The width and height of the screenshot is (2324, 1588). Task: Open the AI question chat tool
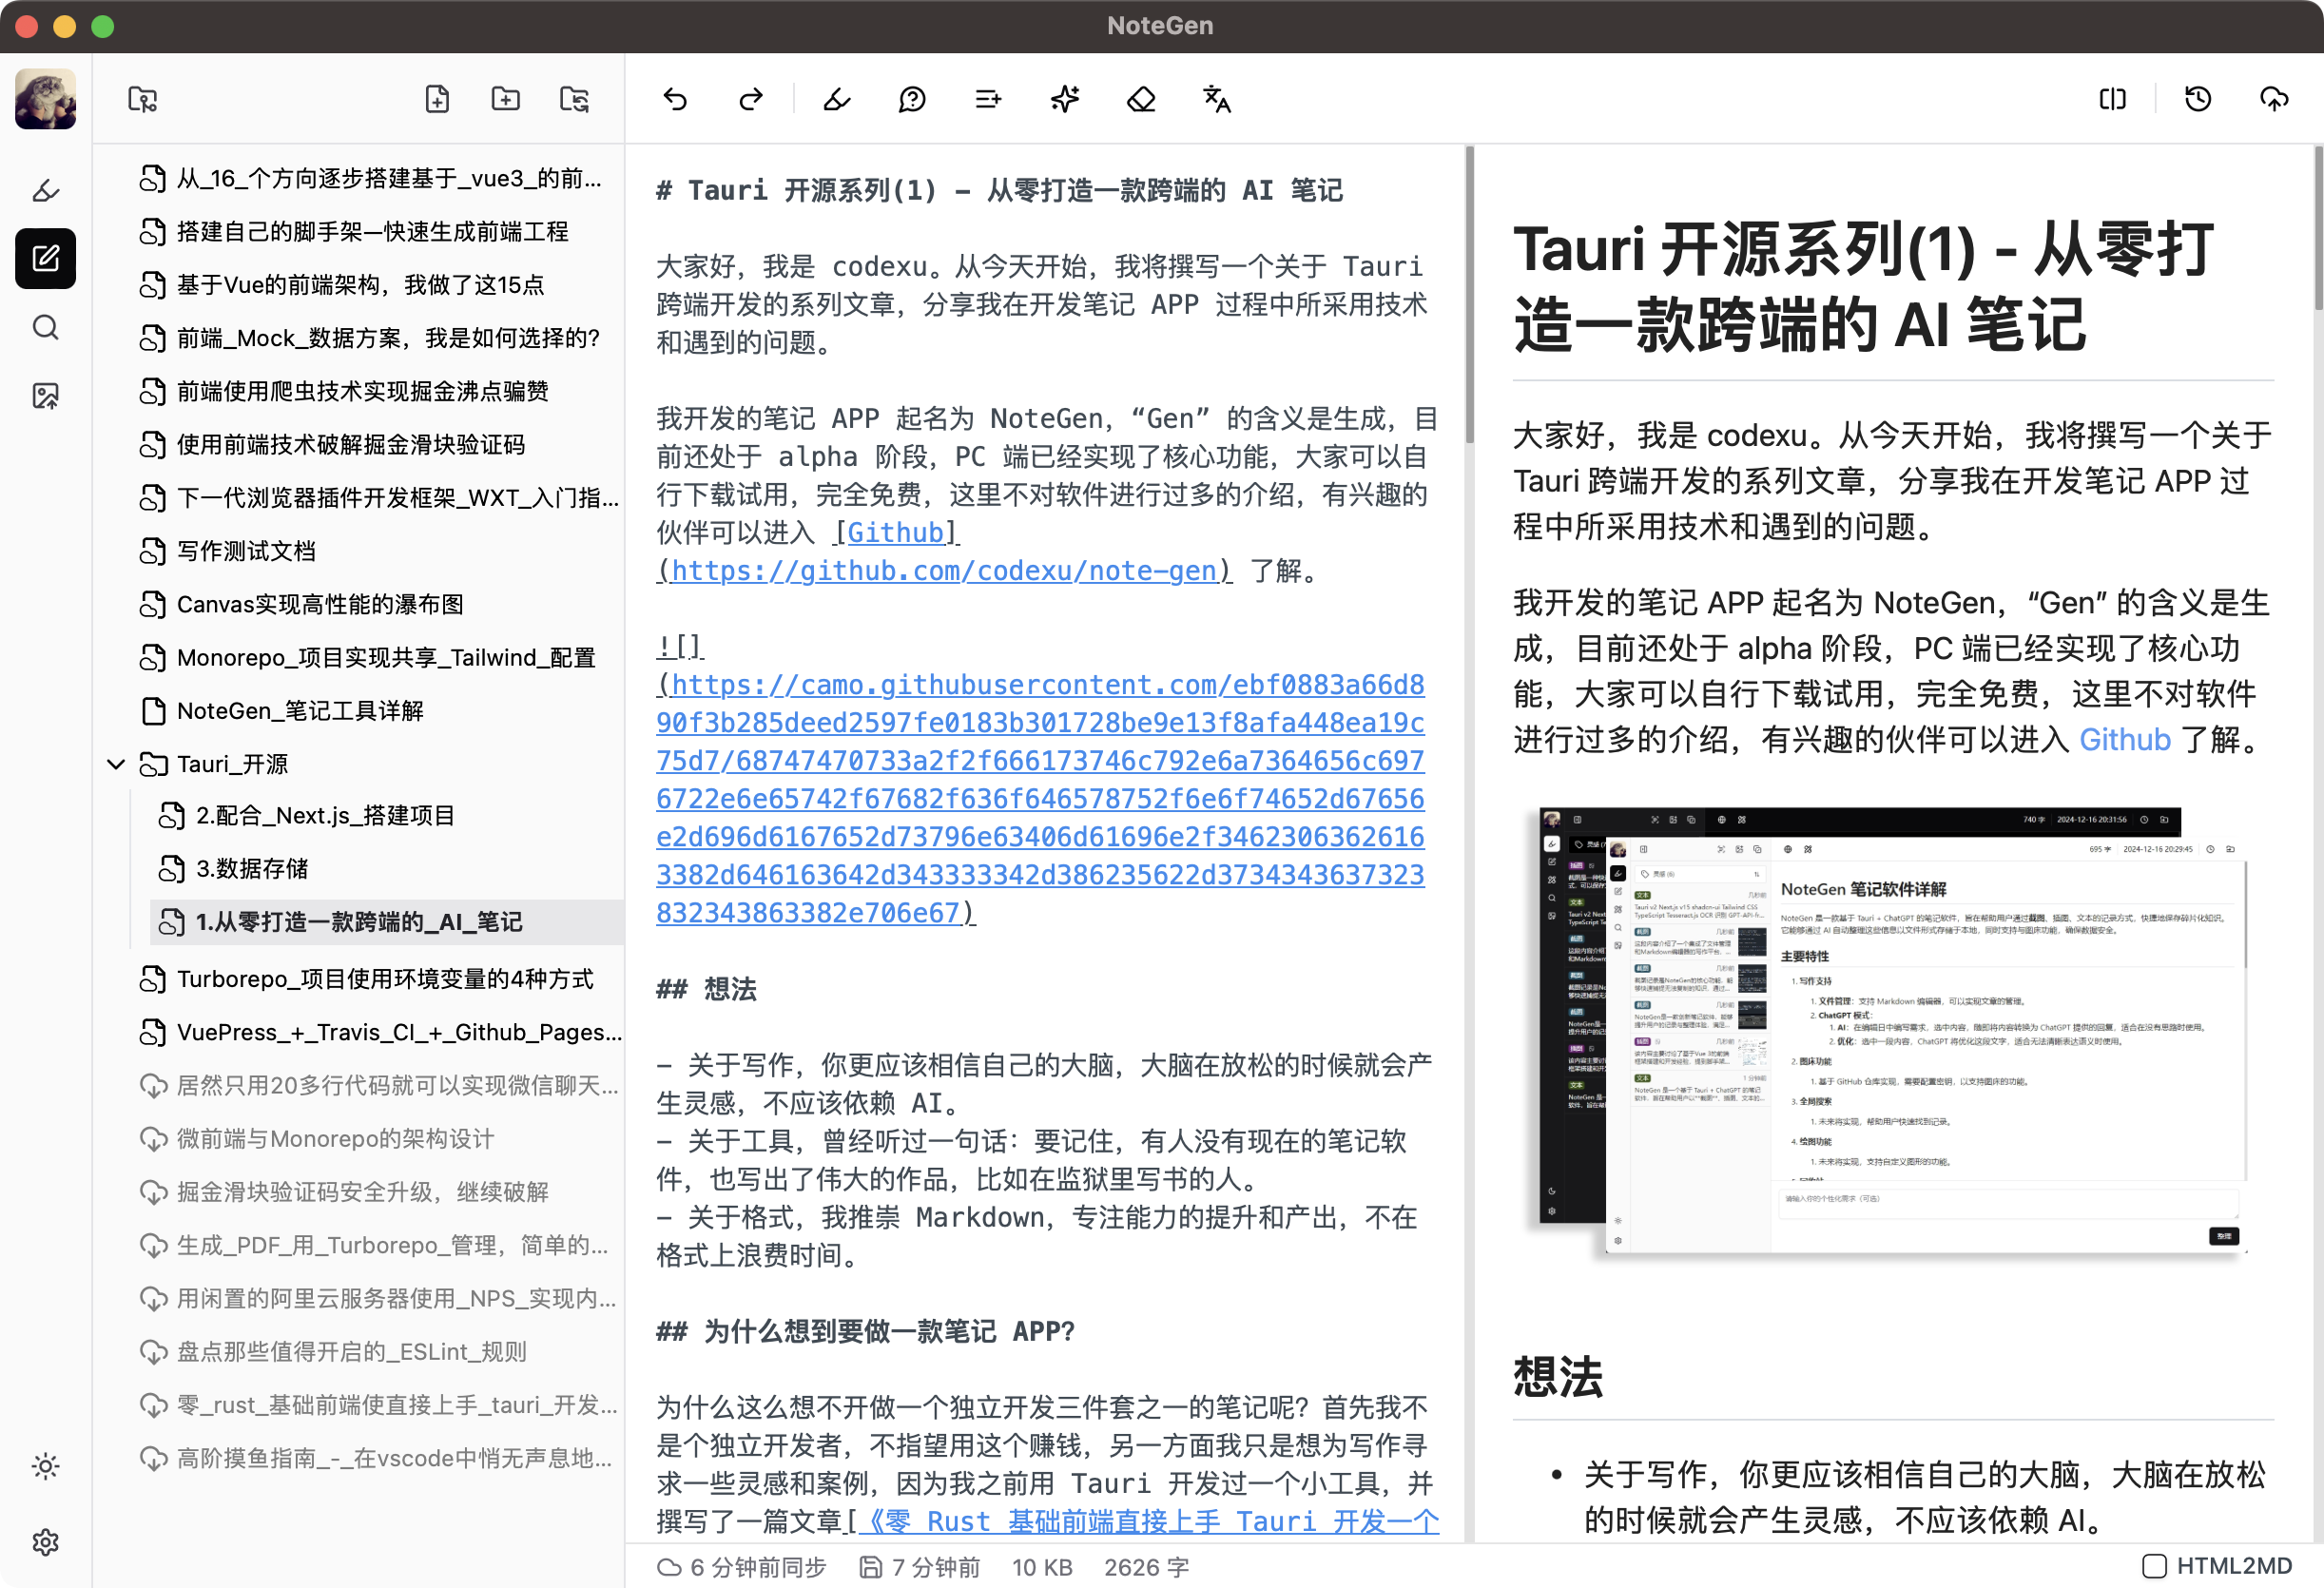tap(913, 99)
